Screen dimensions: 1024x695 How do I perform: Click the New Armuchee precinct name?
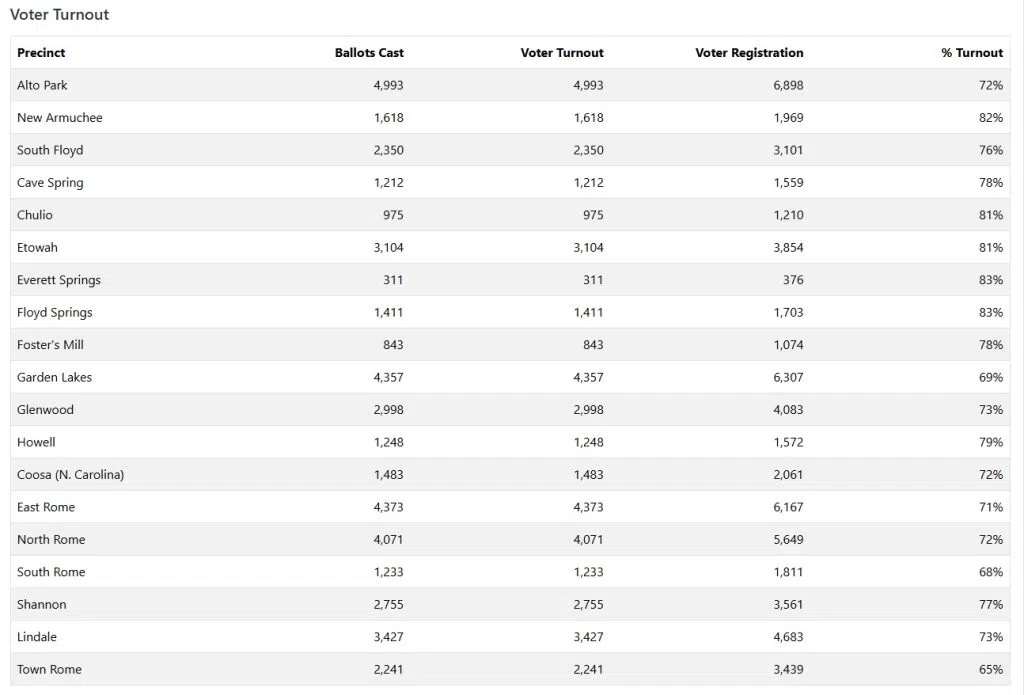click(59, 118)
